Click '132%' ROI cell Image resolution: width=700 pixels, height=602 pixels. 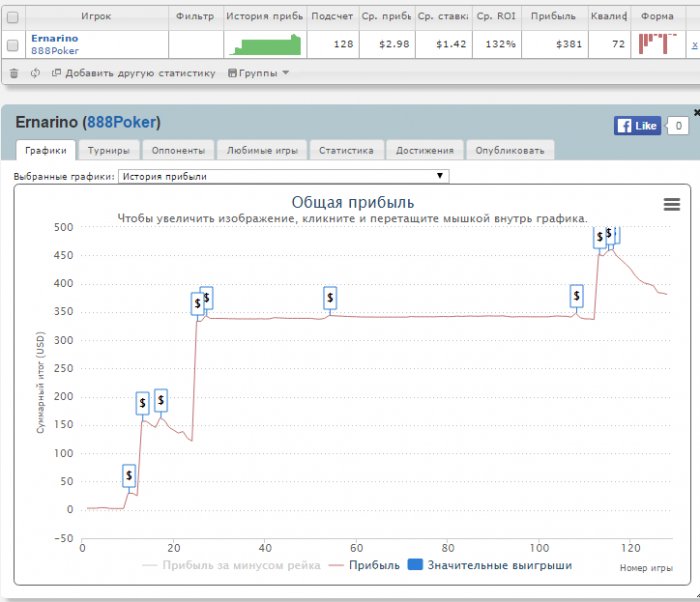point(500,44)
